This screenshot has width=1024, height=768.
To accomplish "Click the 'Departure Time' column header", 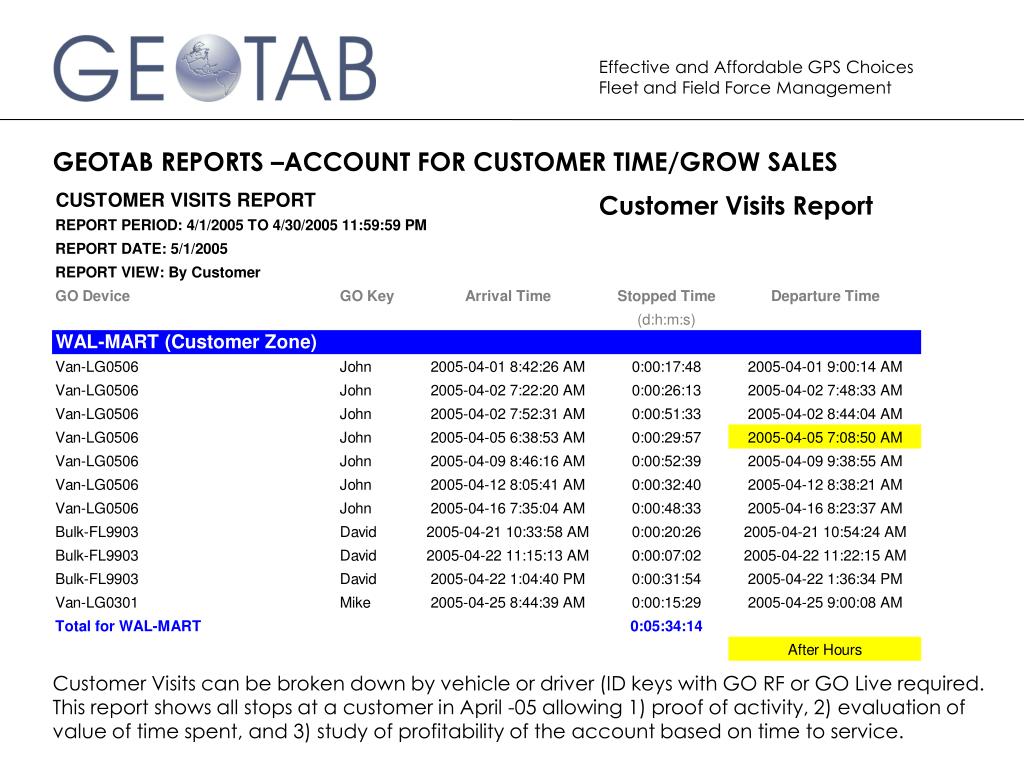I will pyautogui.click(x=825, y=296).
